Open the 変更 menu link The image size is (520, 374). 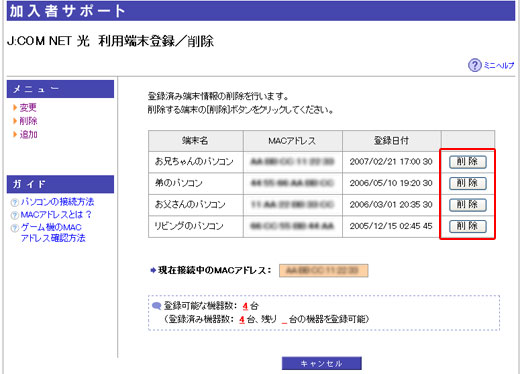28,108
